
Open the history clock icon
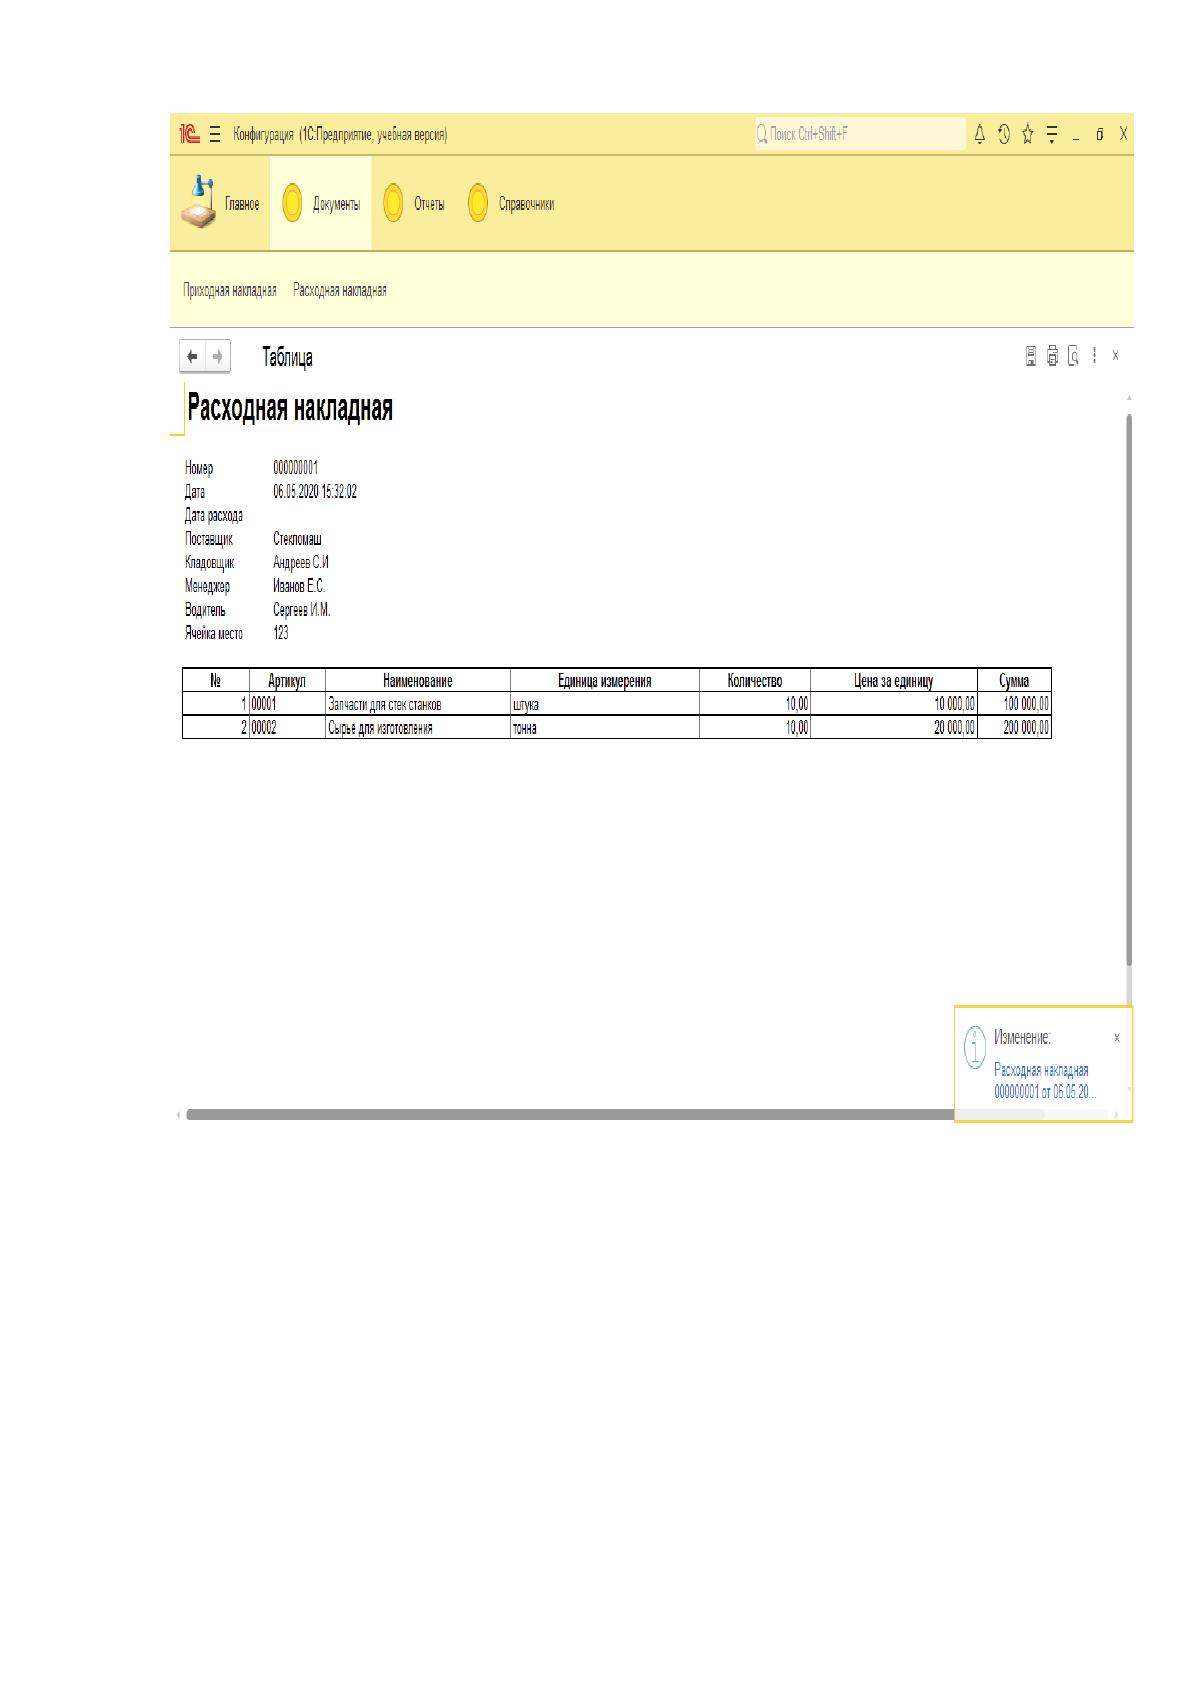(x=1003, y=134)
